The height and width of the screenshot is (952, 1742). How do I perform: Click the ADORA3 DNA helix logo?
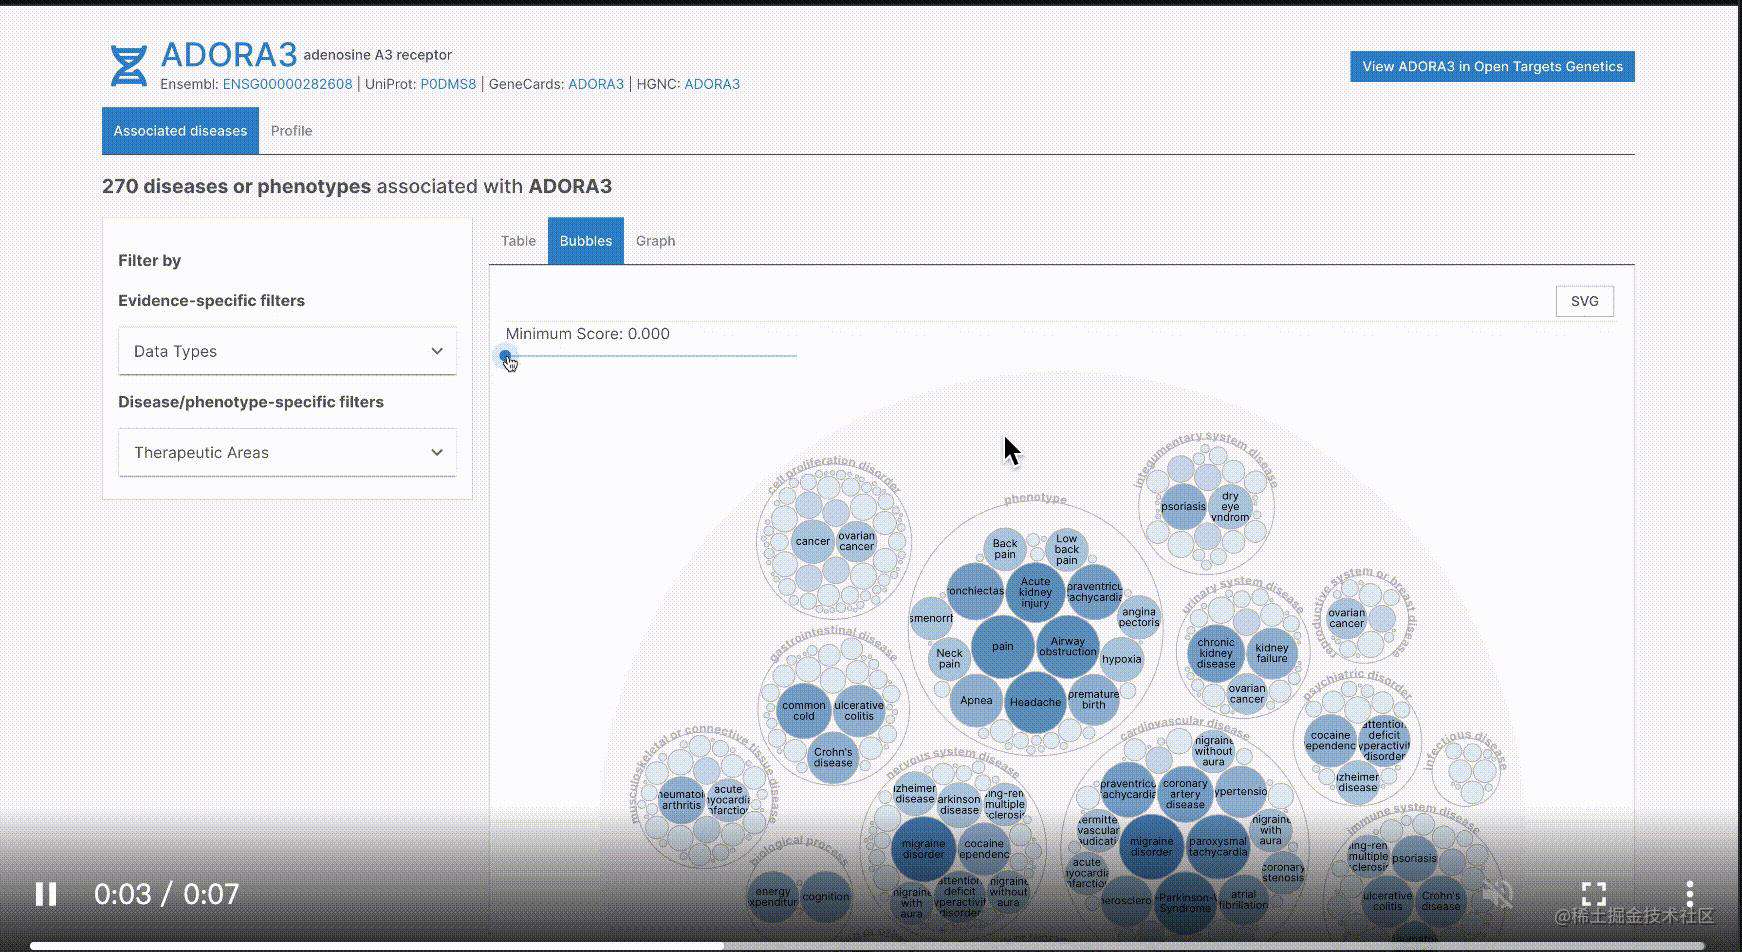tap(128, 66)
